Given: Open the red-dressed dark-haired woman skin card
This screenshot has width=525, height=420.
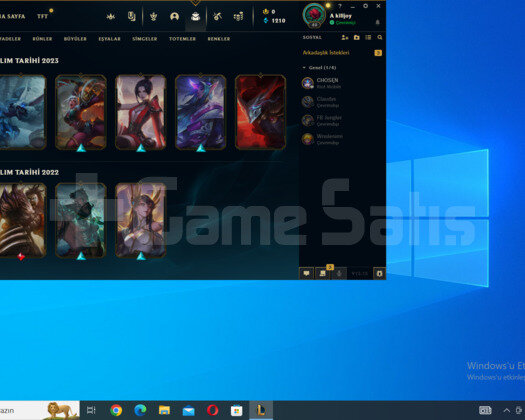Looking at the screenshot, I should click(x=141, y=112).
